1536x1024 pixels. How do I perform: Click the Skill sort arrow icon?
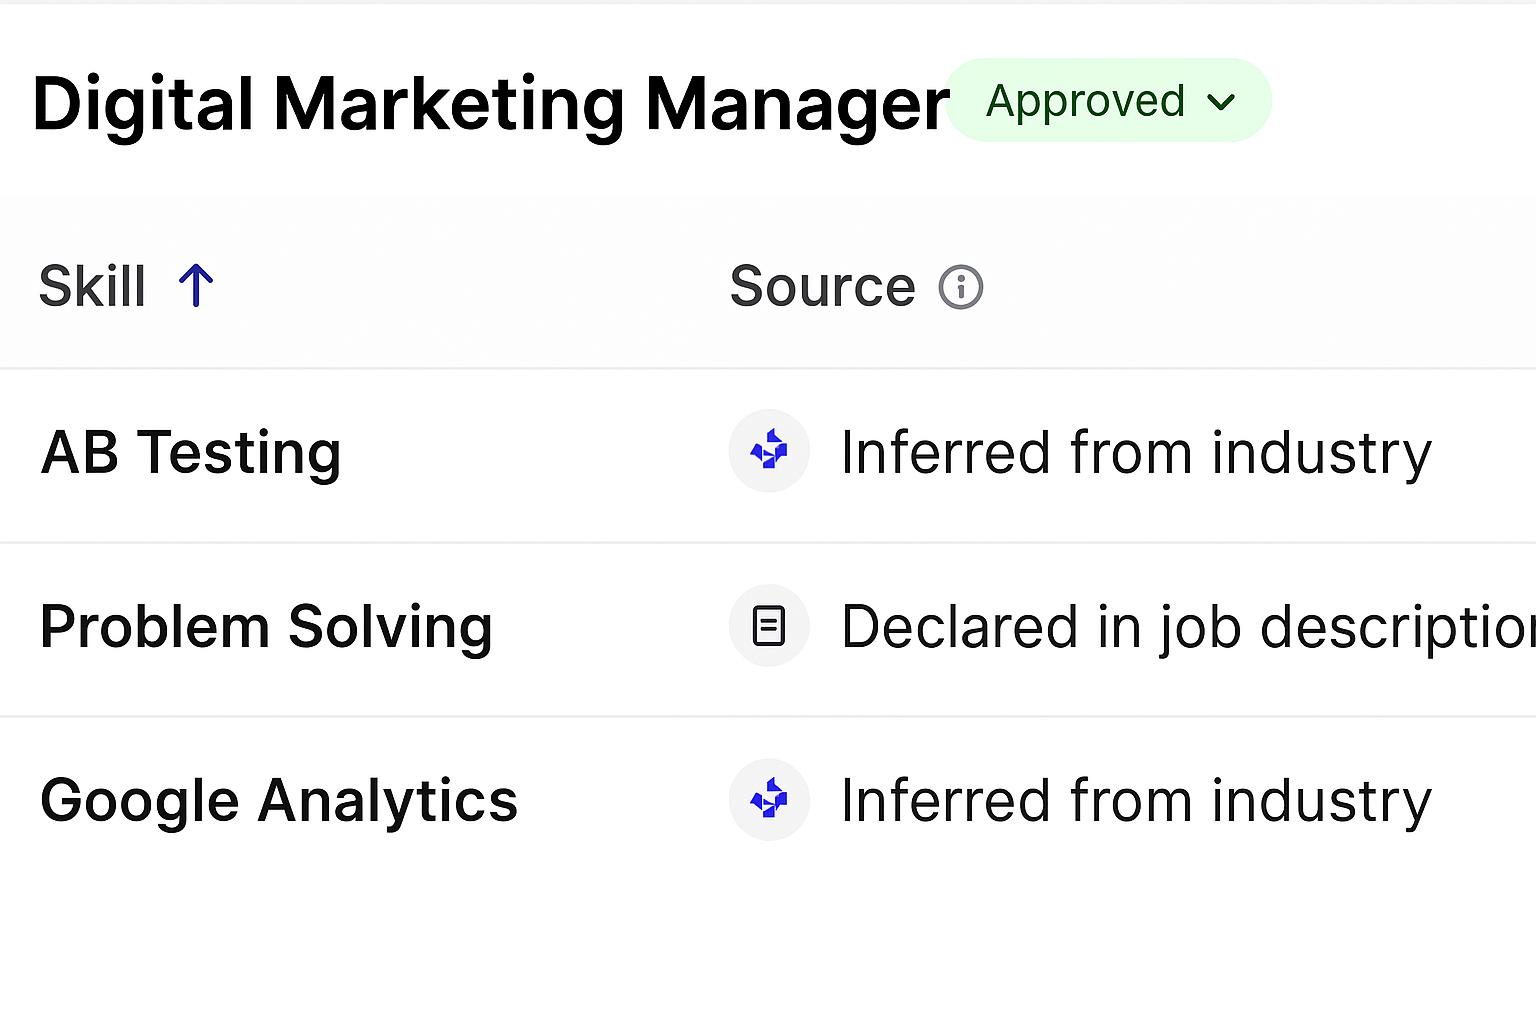(x=196, y=286)
